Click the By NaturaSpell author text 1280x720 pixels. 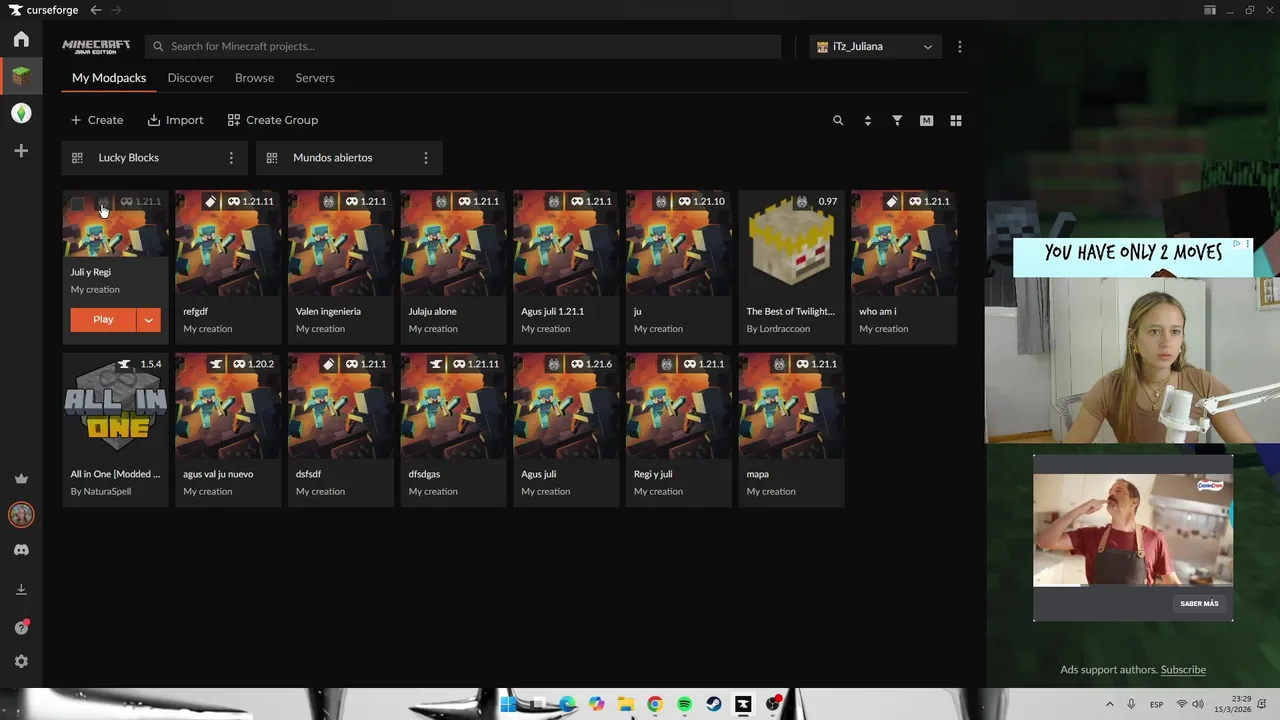[x=100, y=492]
